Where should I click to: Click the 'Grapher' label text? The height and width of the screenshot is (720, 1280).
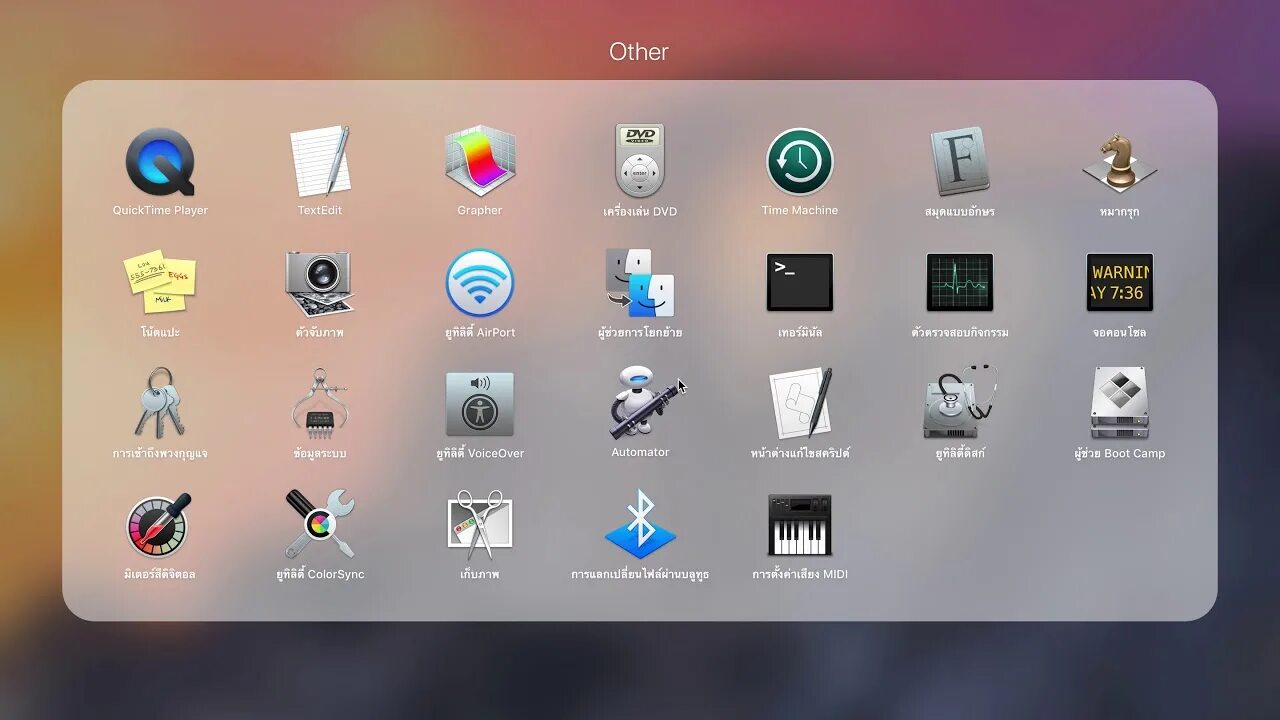pyautogui.click(x=480, y=210)
